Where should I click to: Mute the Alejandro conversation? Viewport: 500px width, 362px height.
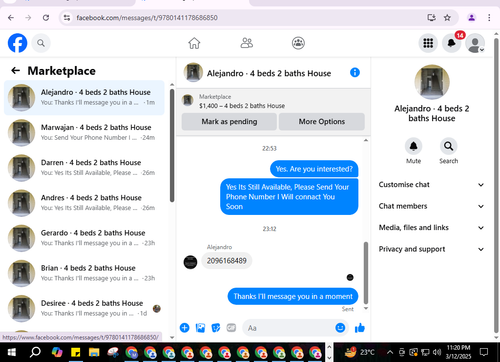413,146
